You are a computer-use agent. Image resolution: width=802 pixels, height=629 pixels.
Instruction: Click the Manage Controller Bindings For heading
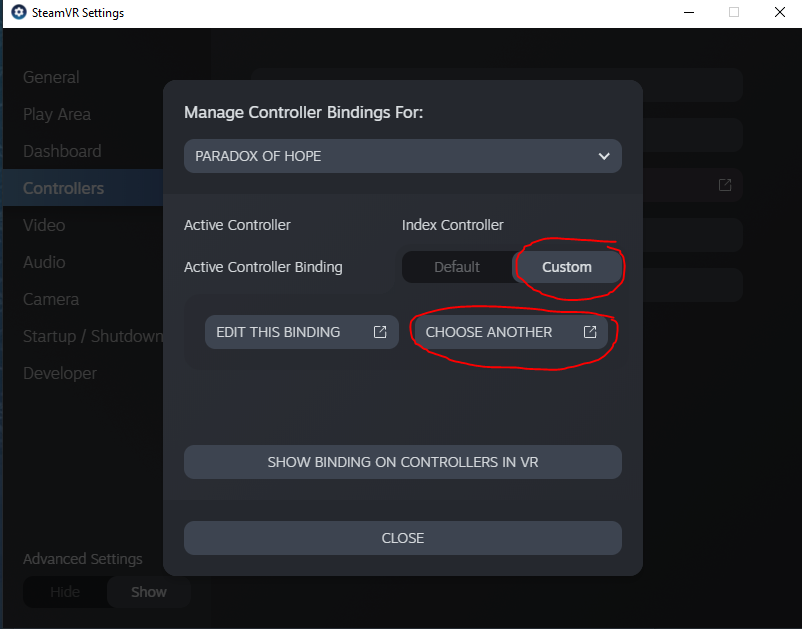tap(303, 113)
